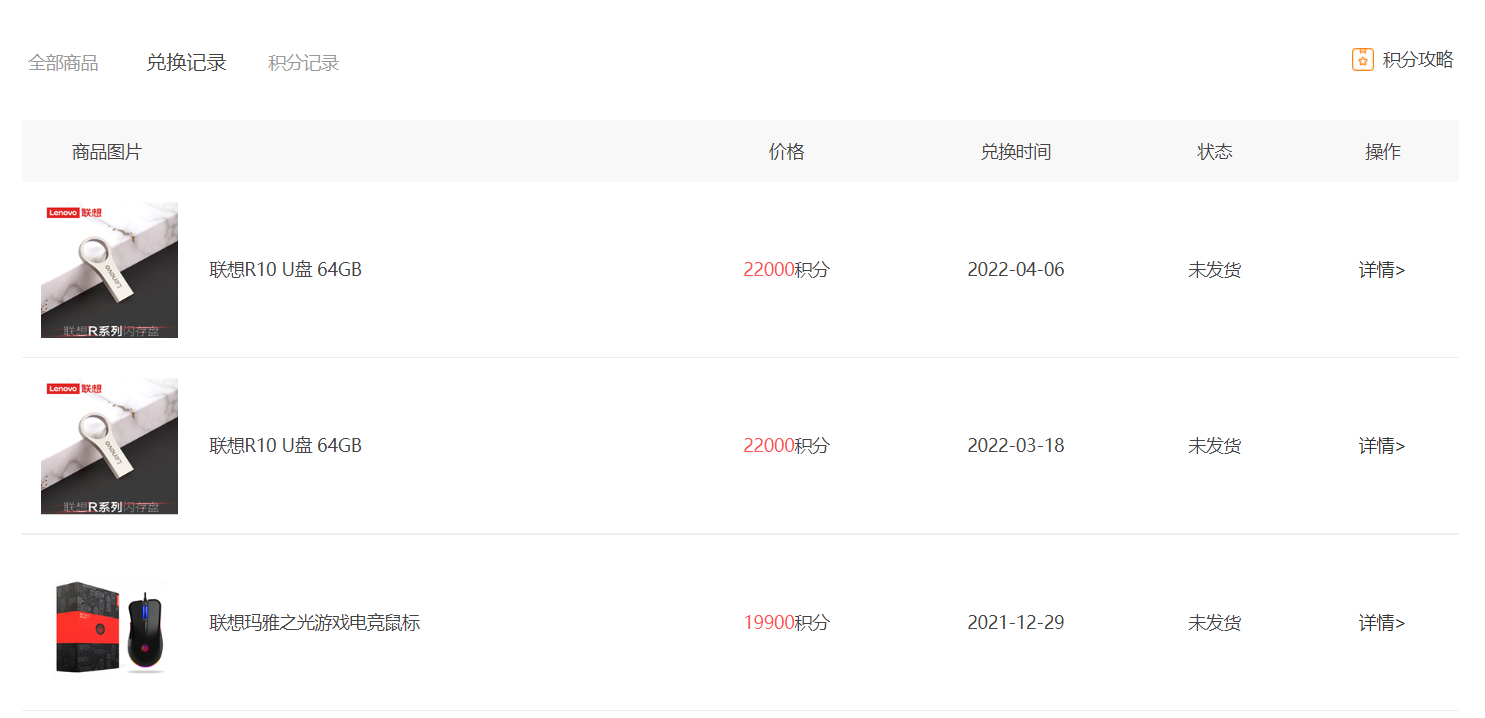Open the 积分记录 tab
1485x718 pixels.
click(x=304, y=63)
